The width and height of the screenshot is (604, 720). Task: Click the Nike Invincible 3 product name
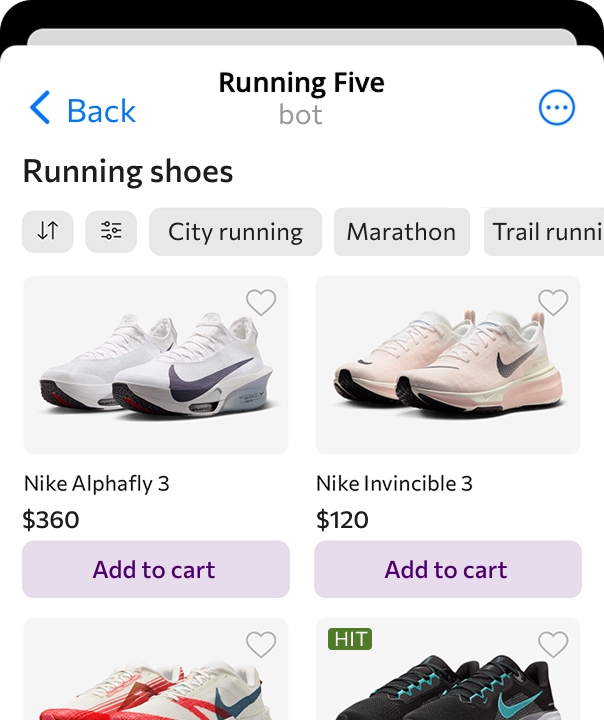[394, 484]
